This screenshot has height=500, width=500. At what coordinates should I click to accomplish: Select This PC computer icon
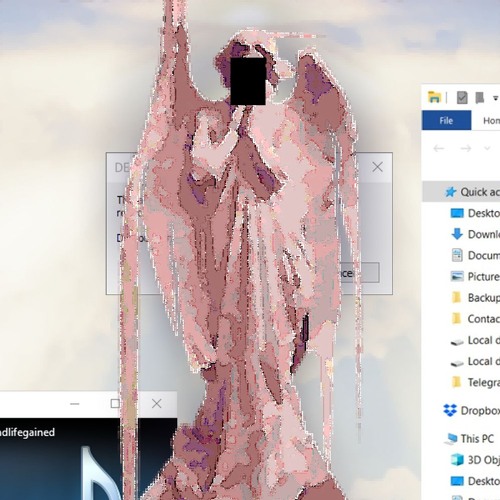(x=451, y=439)
